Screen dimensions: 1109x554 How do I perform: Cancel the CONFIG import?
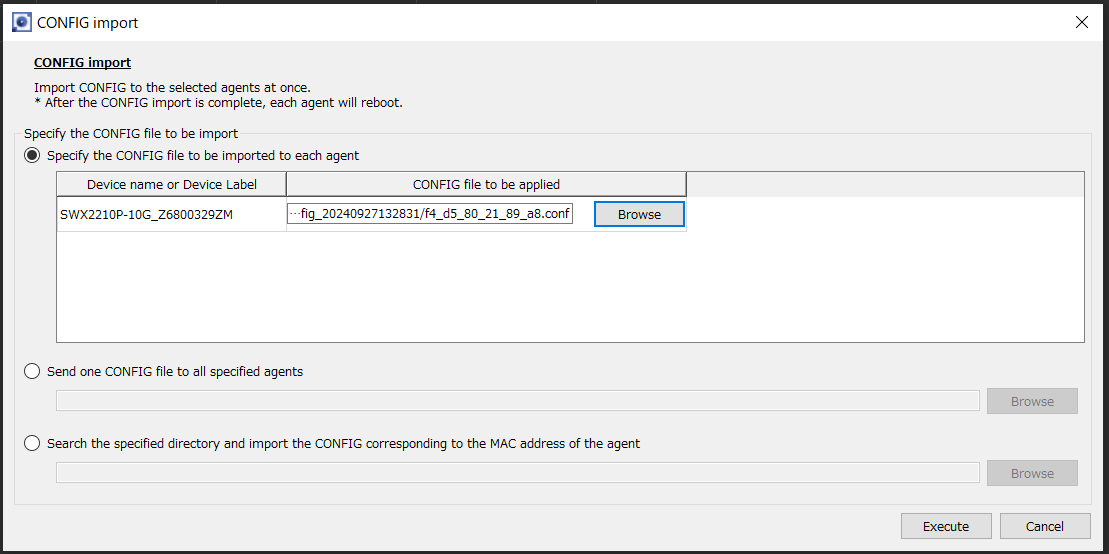pyautogui.click(x=1044, y=526)
